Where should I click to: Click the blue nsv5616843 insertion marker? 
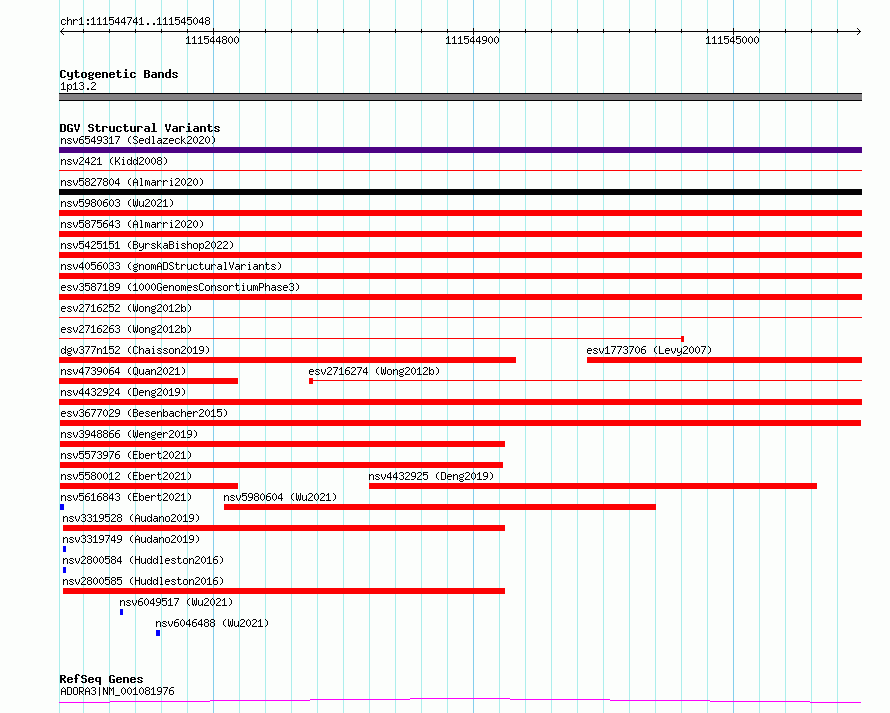coord(62,507)
